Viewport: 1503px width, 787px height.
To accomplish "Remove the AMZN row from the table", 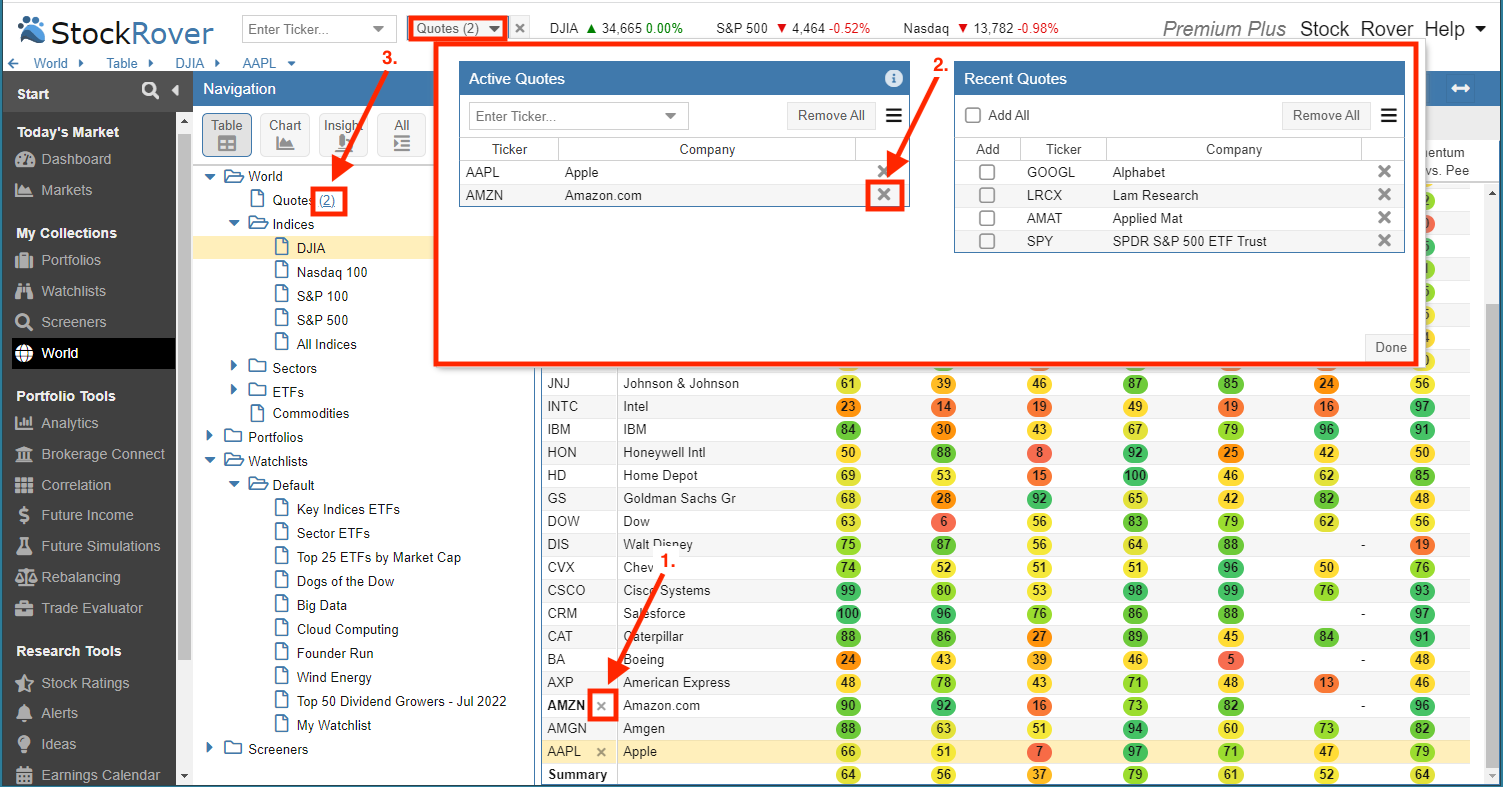I will (x=602, y=706).
